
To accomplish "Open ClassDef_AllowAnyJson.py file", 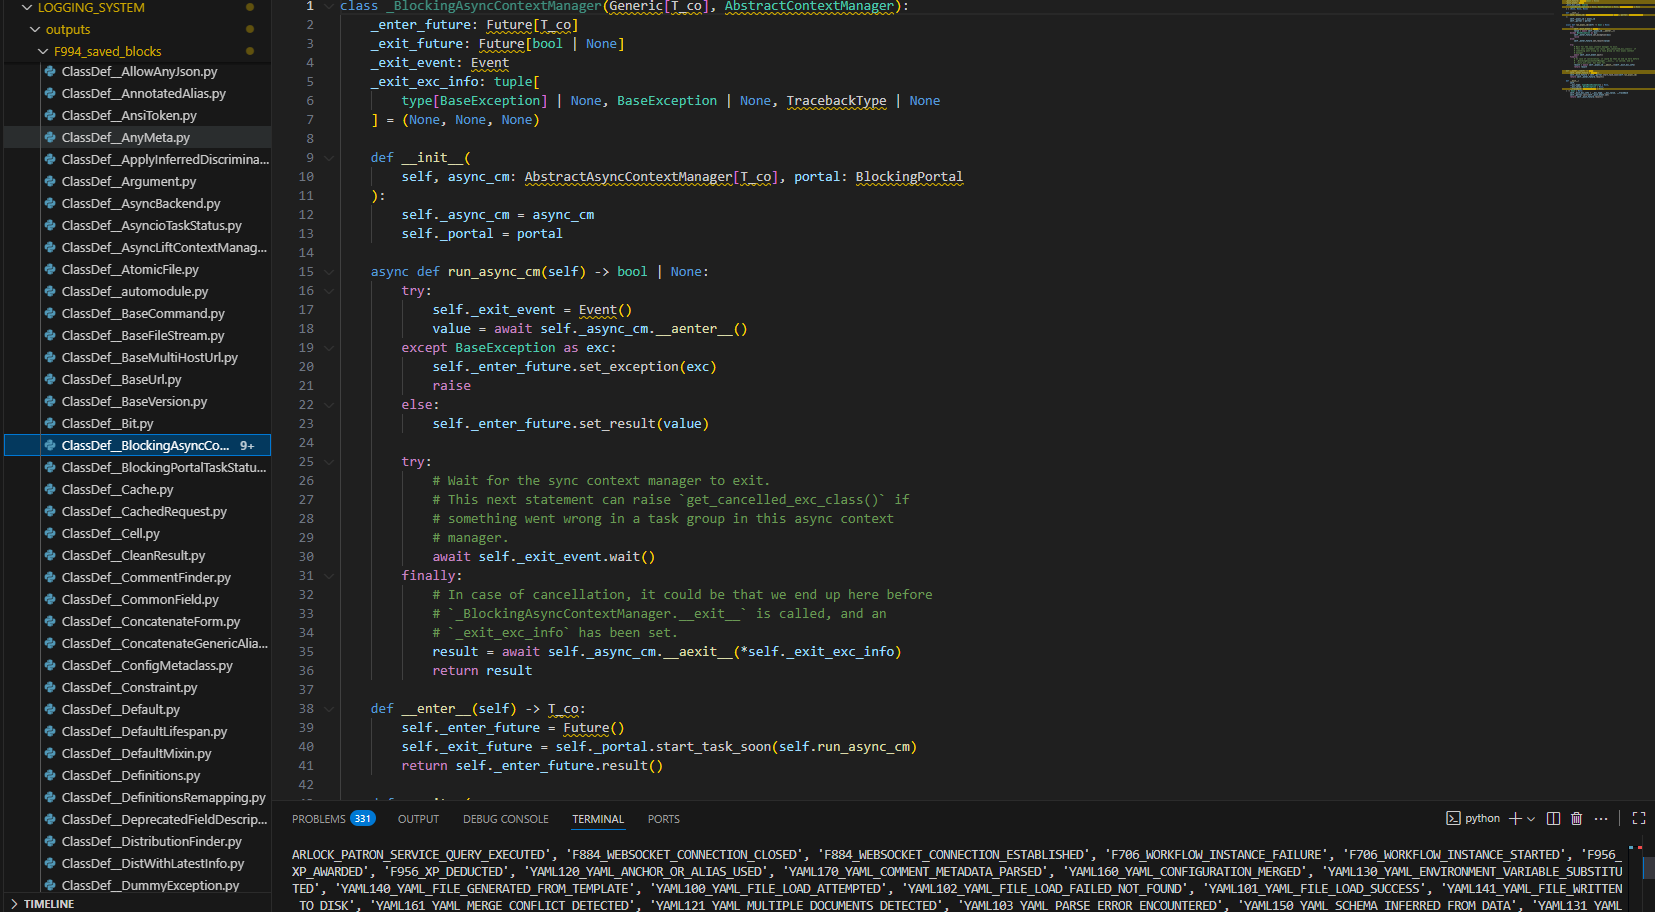I will coord(138,71).
